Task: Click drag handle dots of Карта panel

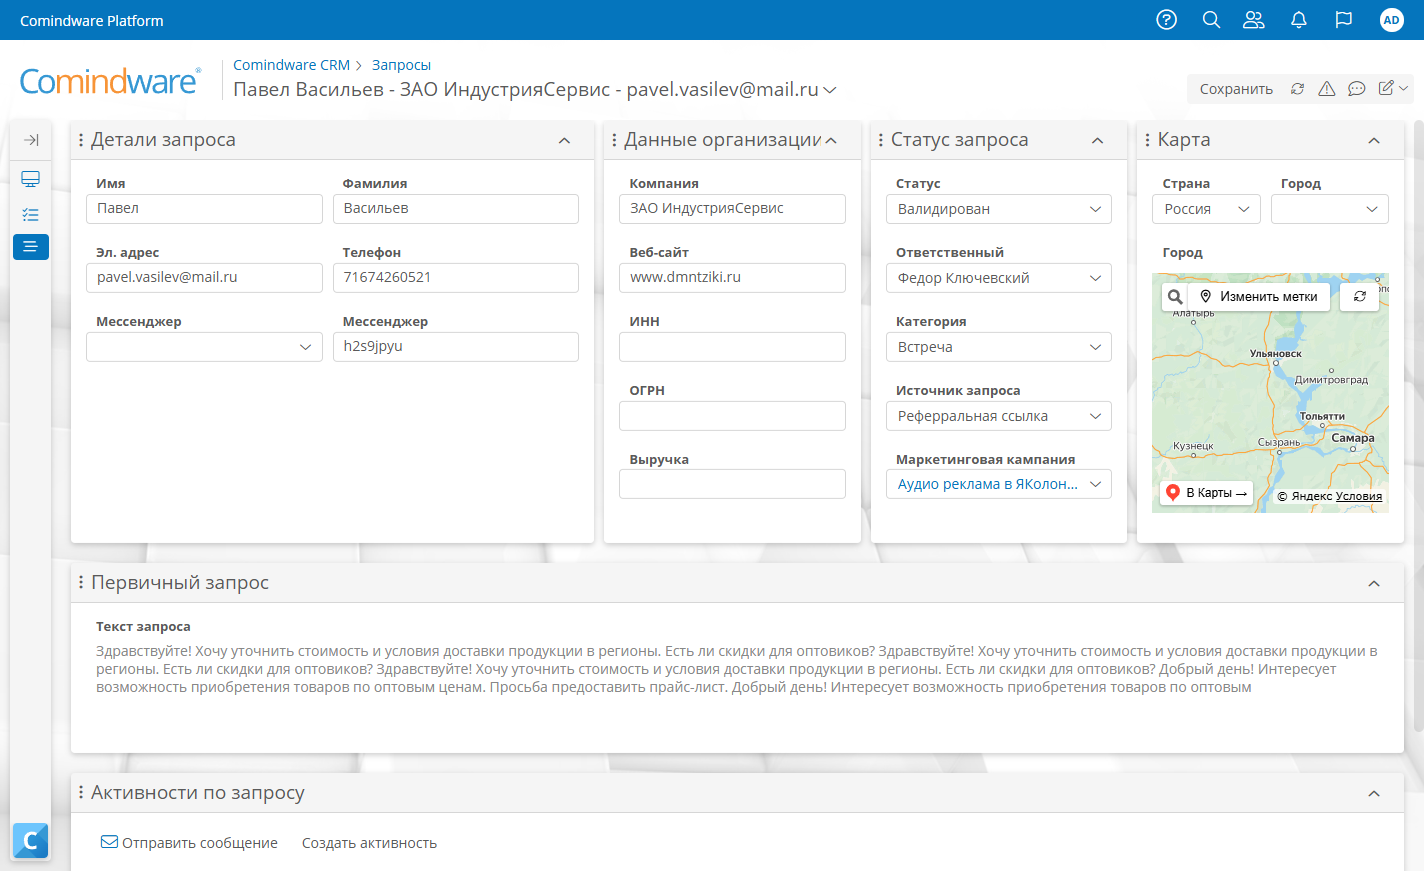Action: pos(1147,140)
